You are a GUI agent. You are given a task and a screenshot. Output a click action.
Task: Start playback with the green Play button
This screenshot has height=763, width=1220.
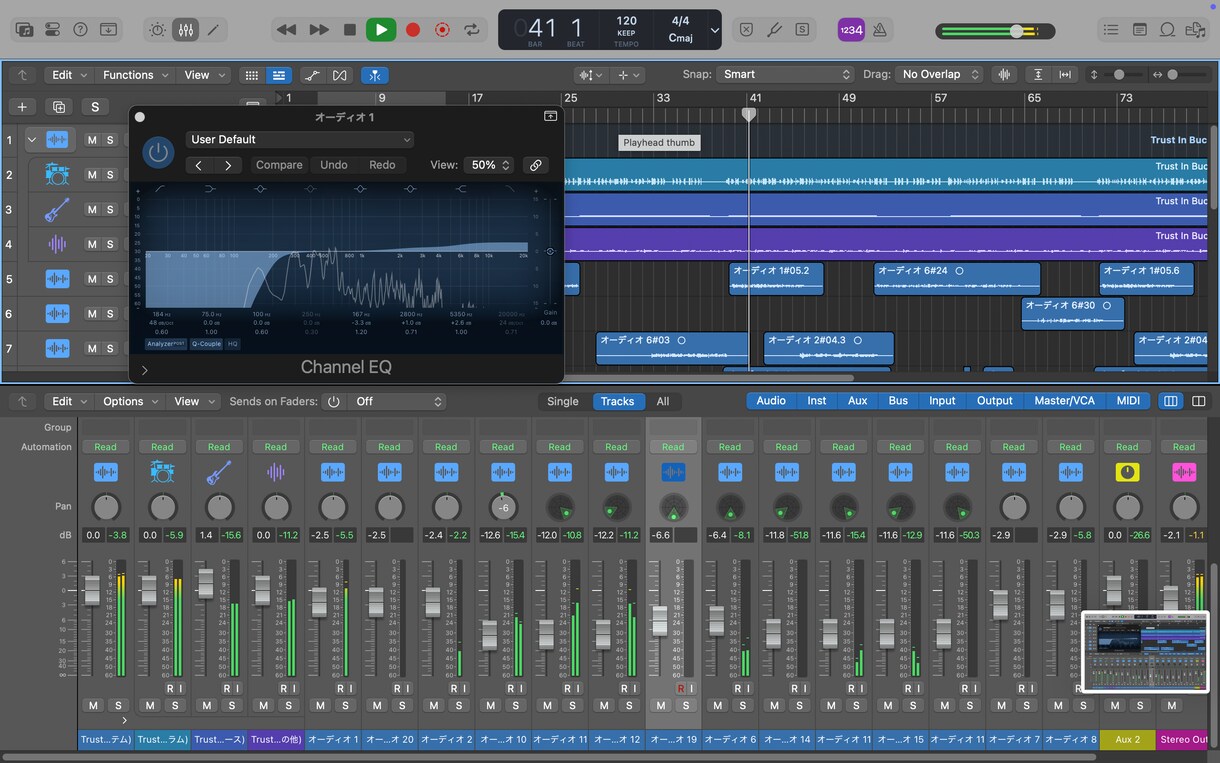coord(380,30)
